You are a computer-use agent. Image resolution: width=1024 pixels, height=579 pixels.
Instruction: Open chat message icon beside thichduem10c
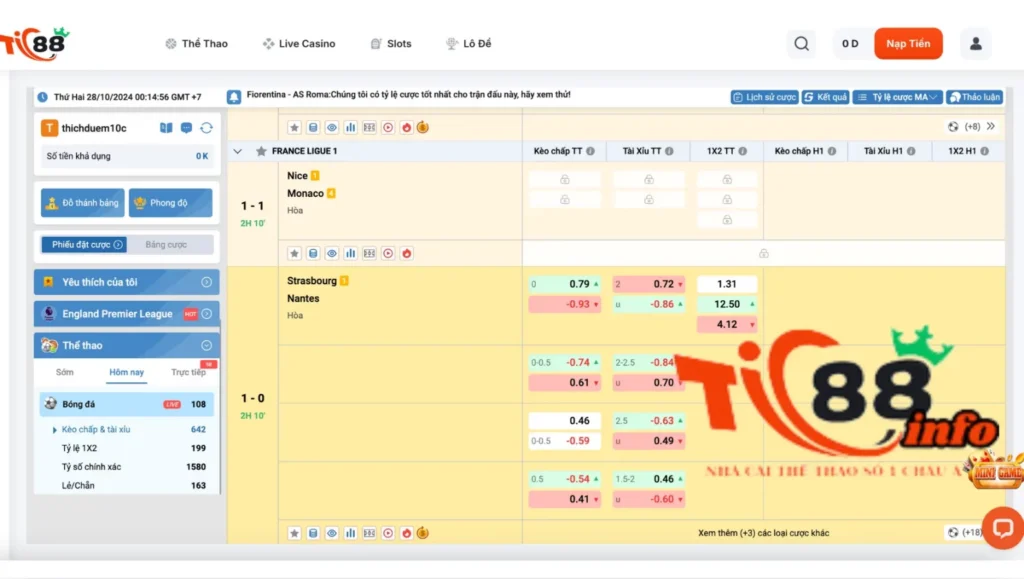(187, 128)
